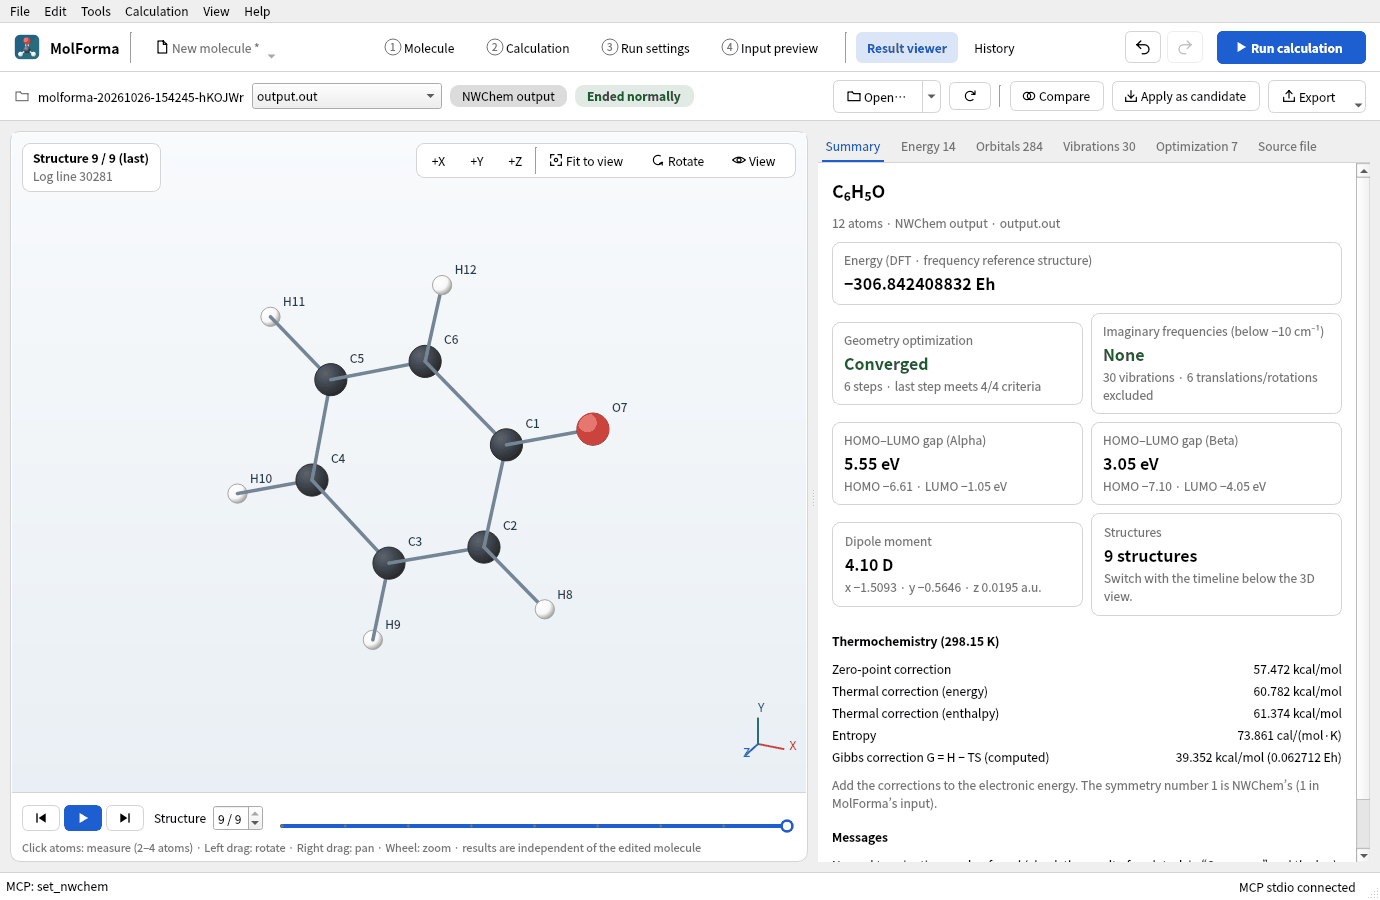
Task: Click the undo arrow button
Action: [x=1143, y=48]
